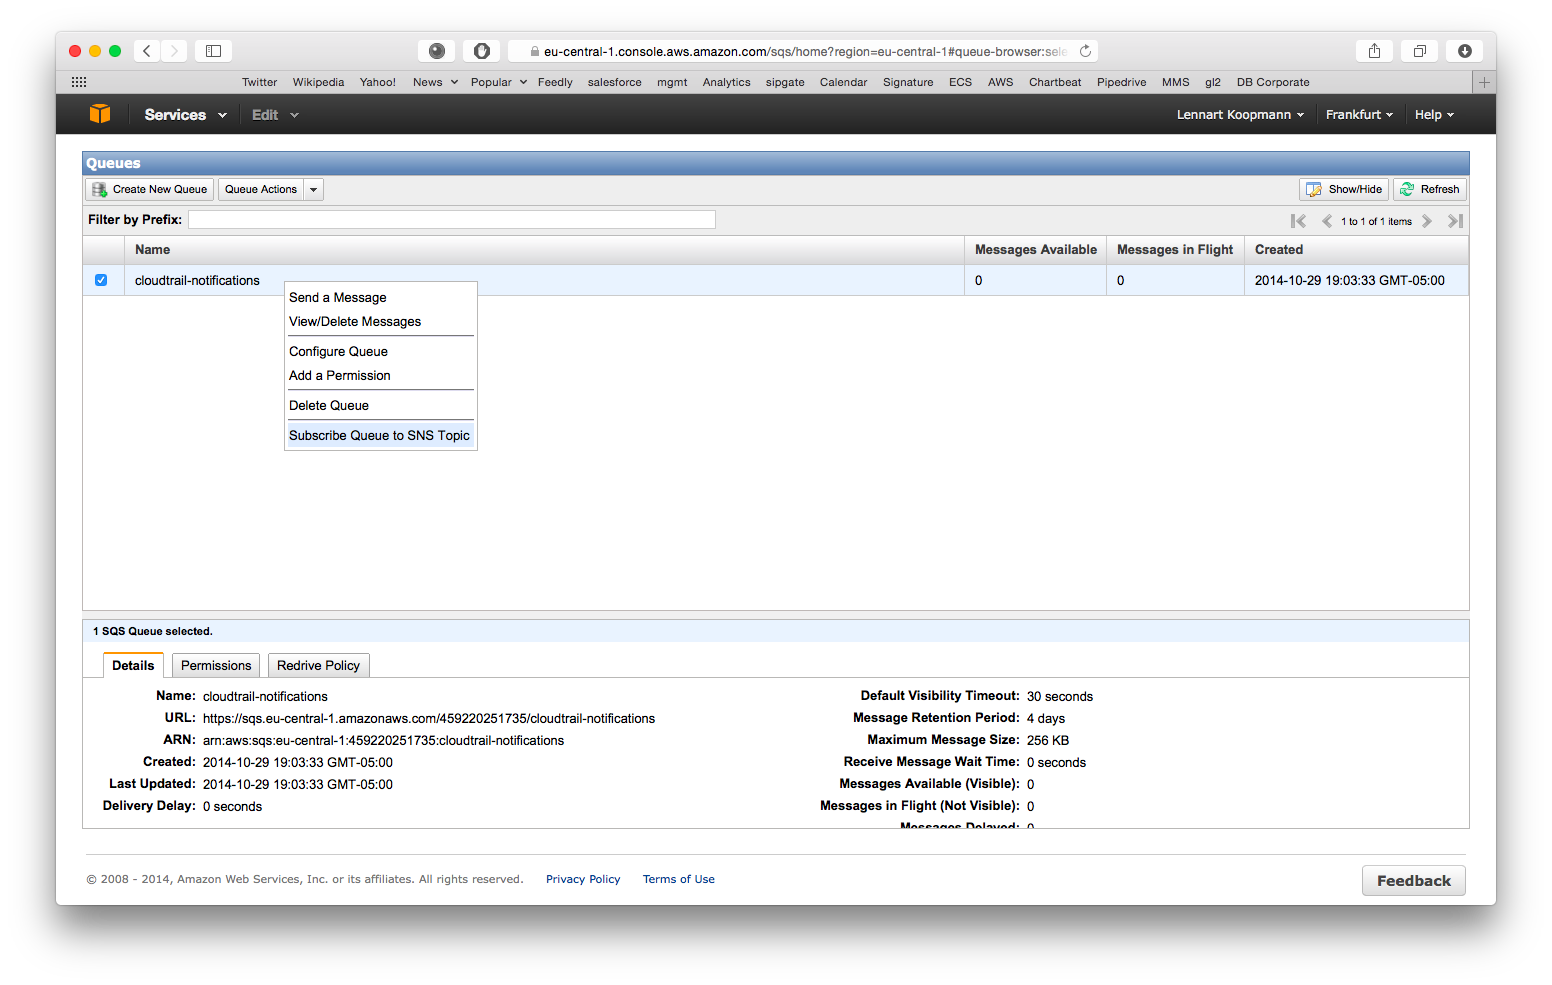Switch to the Permissions tab
The image size is (1552, 985).
pos(216,666)
